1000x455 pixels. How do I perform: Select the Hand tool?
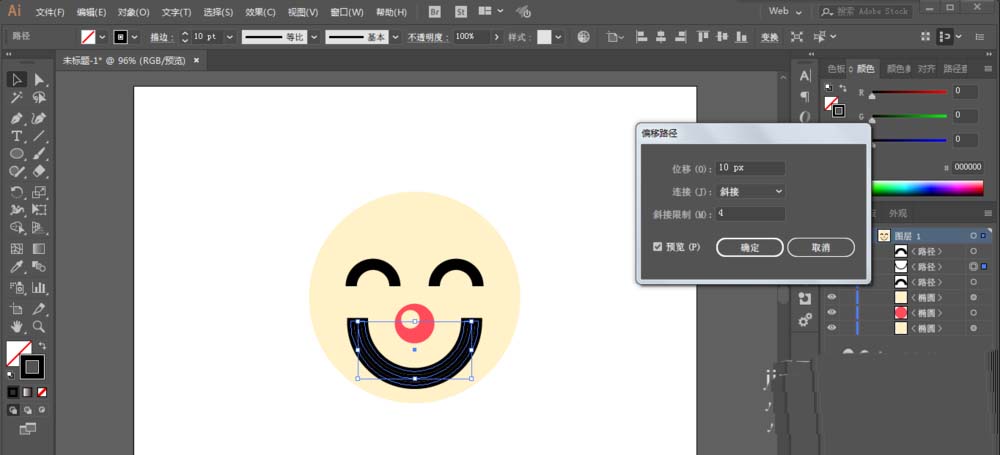tap(17, 326)
